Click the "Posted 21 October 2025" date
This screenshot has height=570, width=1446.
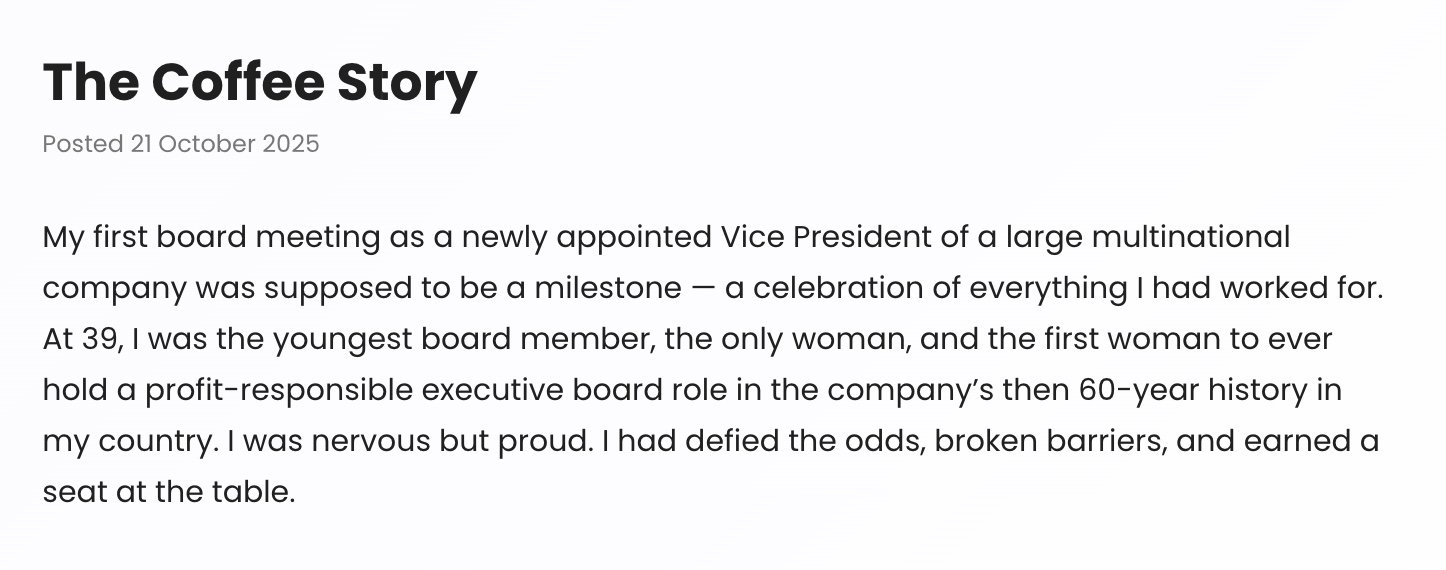[x=181, y=144]
